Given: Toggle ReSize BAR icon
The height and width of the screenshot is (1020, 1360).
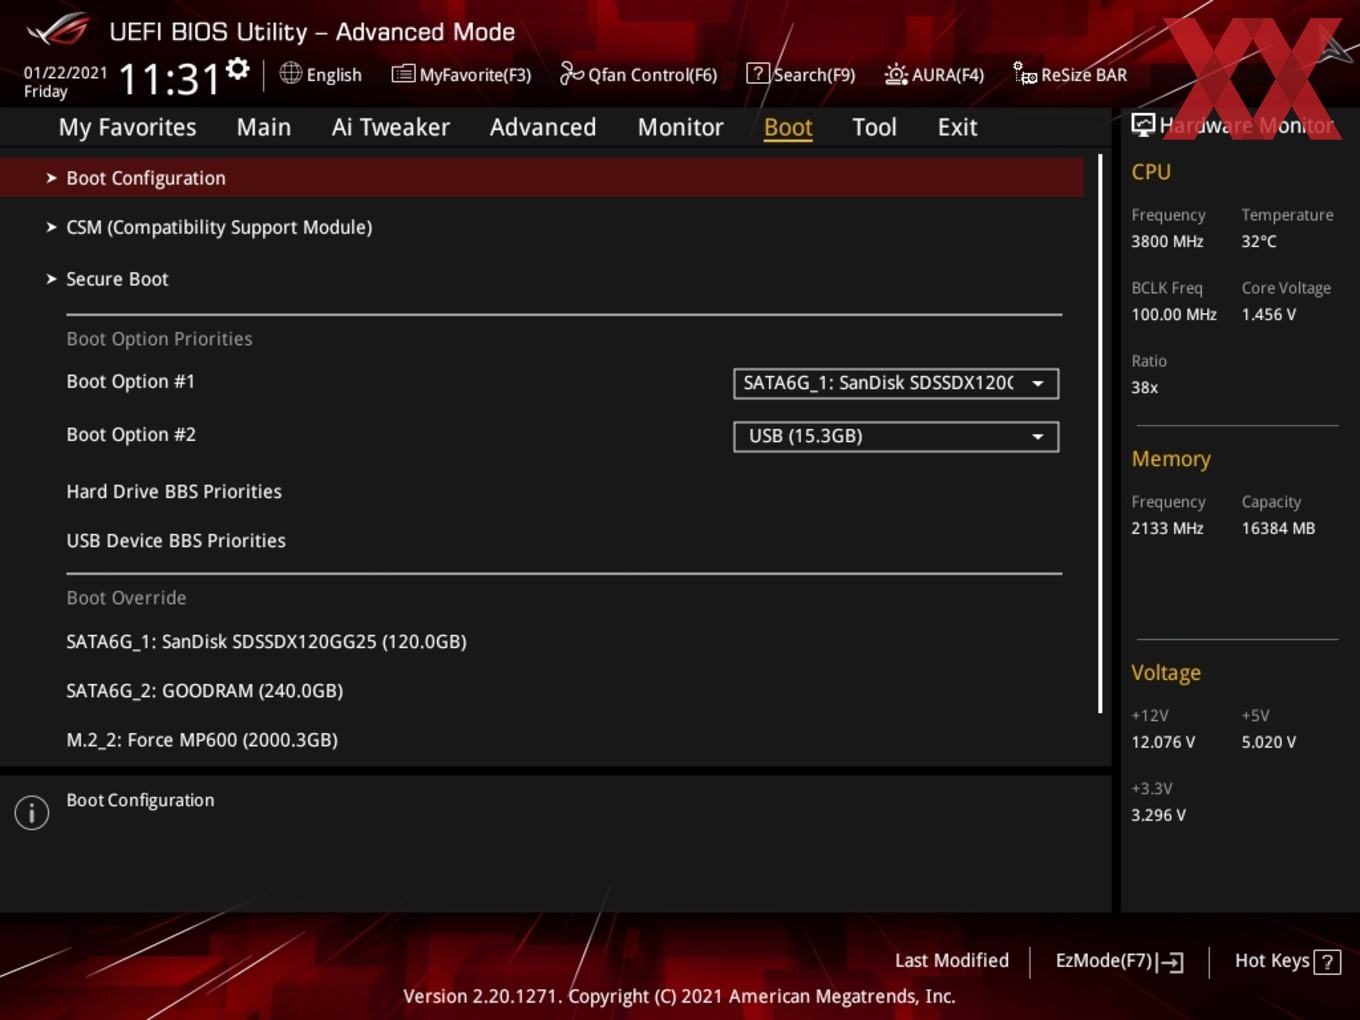Looking at the screenshot, I should click(1024, 73).
